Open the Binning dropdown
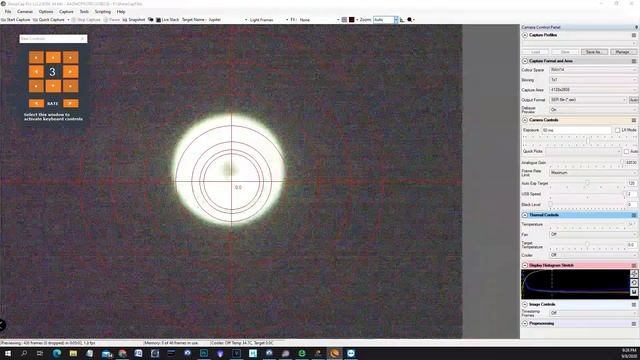 click(593, 80)
